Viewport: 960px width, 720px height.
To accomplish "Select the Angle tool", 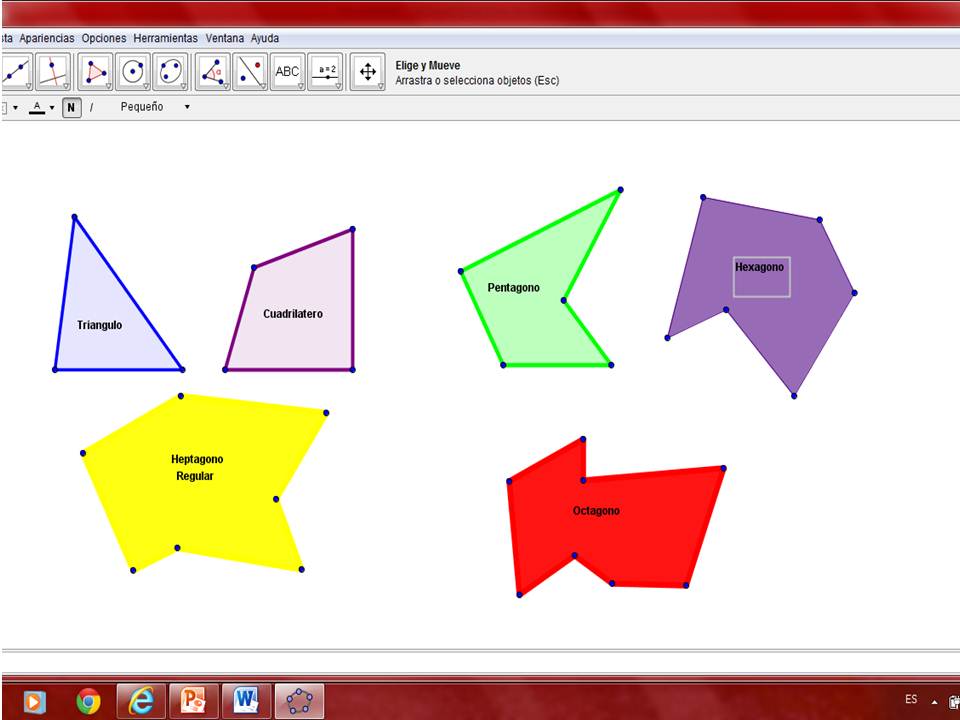I will 212,72.
